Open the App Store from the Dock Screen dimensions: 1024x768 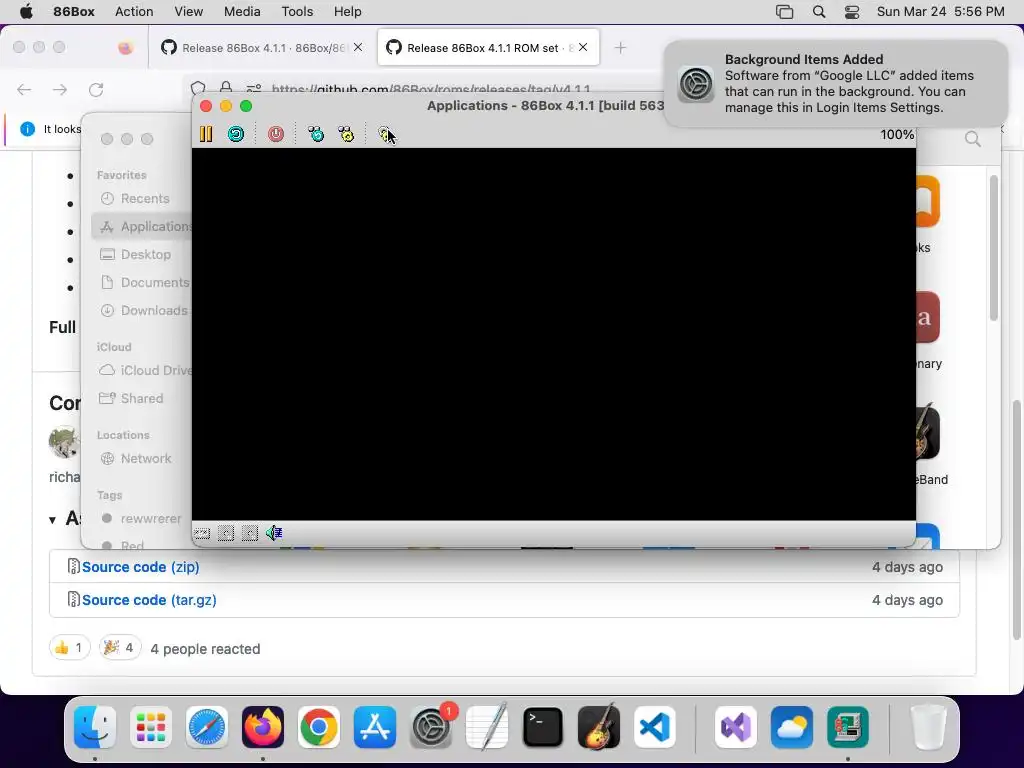[375, 727]
